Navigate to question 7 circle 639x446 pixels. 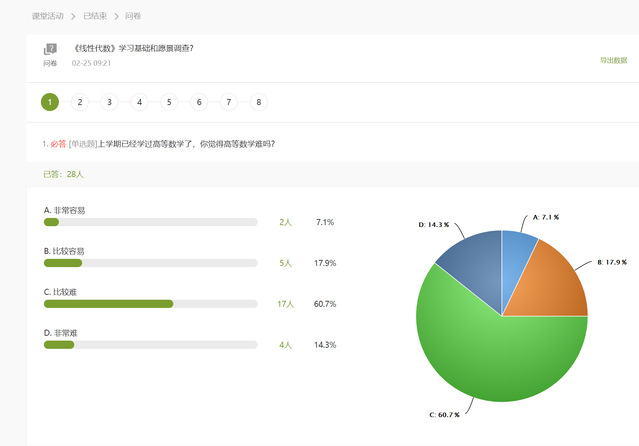pyautogui.click(x=229, y=102)
